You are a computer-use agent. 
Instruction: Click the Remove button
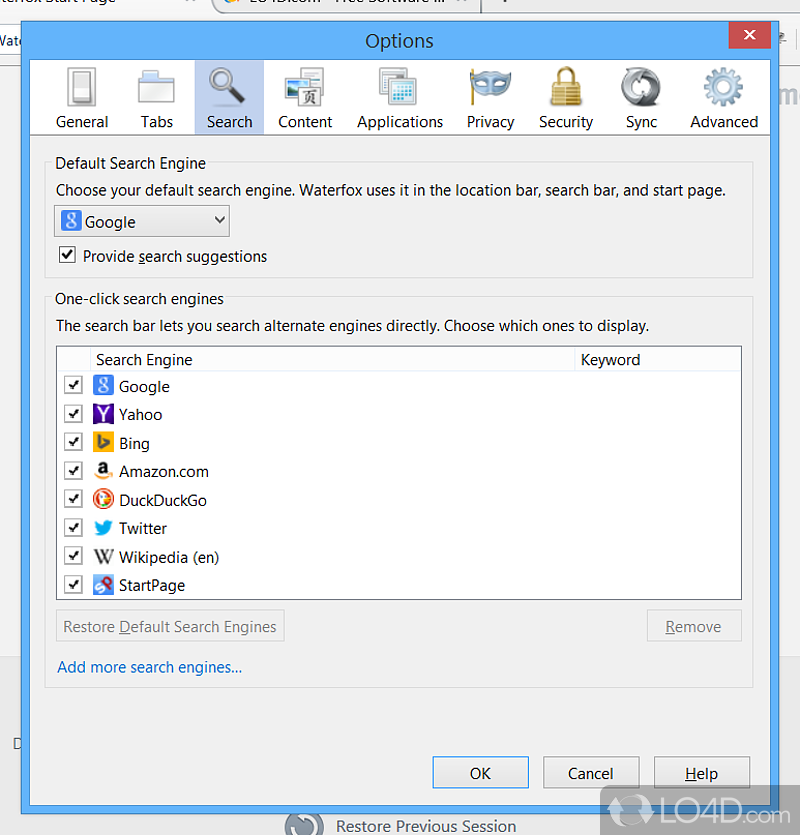click(693, 626)
